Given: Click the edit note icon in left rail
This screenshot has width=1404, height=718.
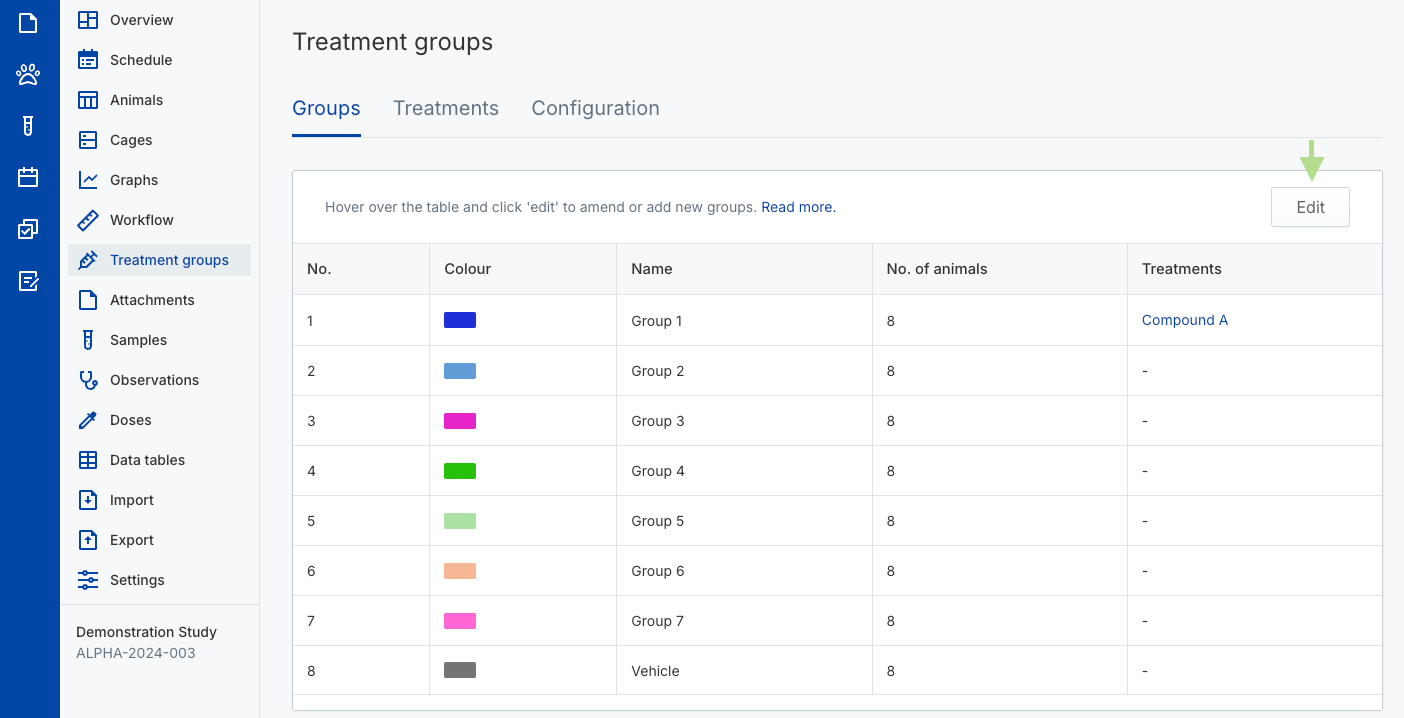Looking at the screenshot, I should pyautogui.click(x=28, y=282).
